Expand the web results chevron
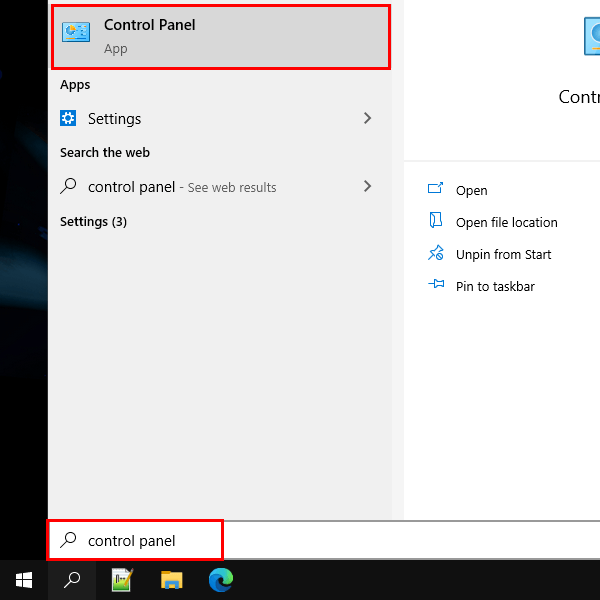The width and height of the screenshot is (600, 600). tap(367, 187)
